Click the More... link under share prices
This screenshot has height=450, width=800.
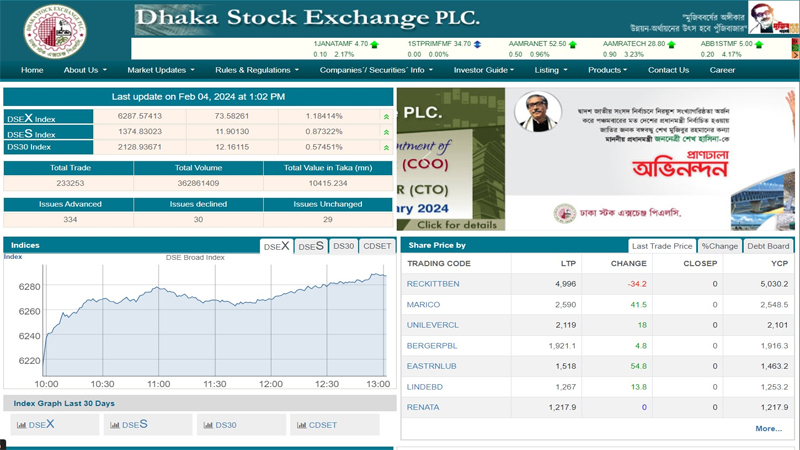[x=768, y=428]
